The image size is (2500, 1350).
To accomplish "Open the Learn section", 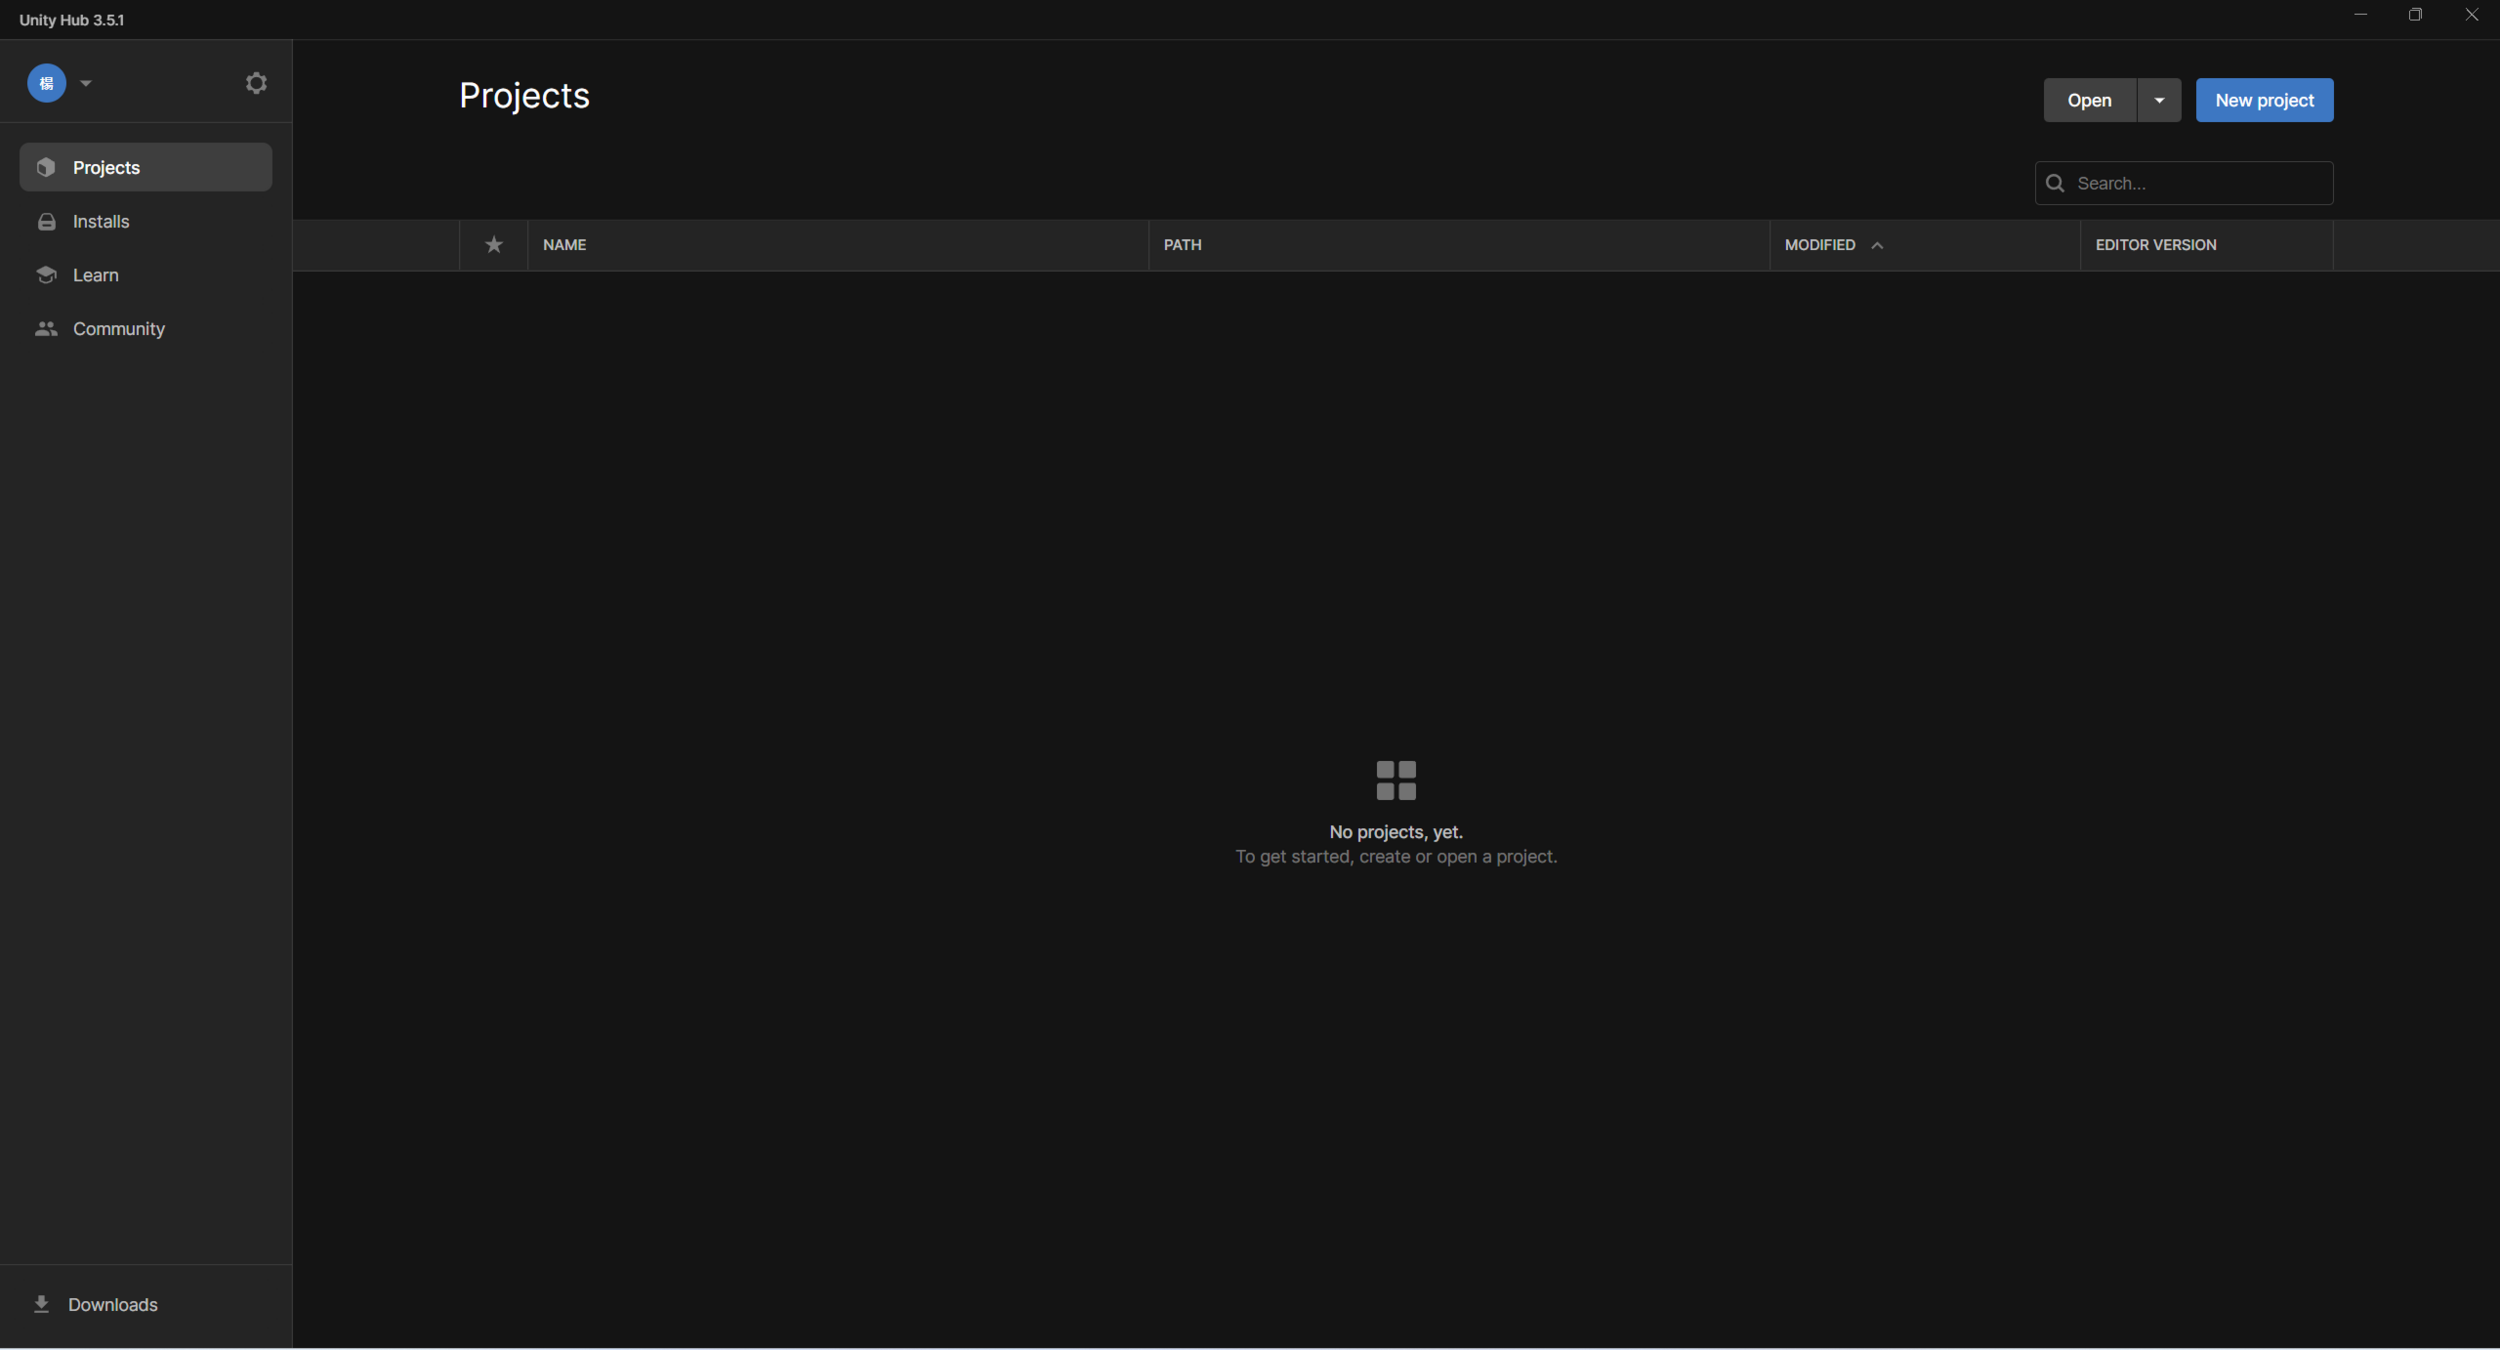I will pyautogui.click(x=95, y=275).
